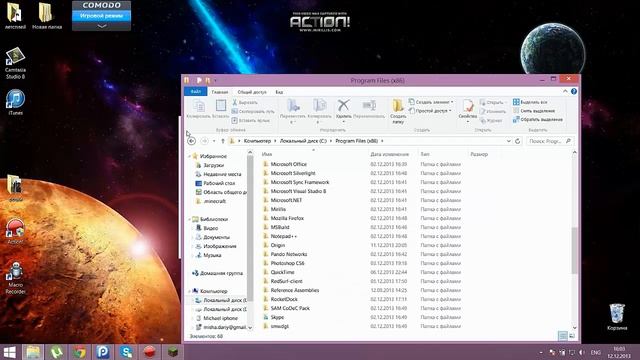Switch to the Общий доступ ribbon tab
This screenshot has height=360, width=640.
(x=252, y=92)
